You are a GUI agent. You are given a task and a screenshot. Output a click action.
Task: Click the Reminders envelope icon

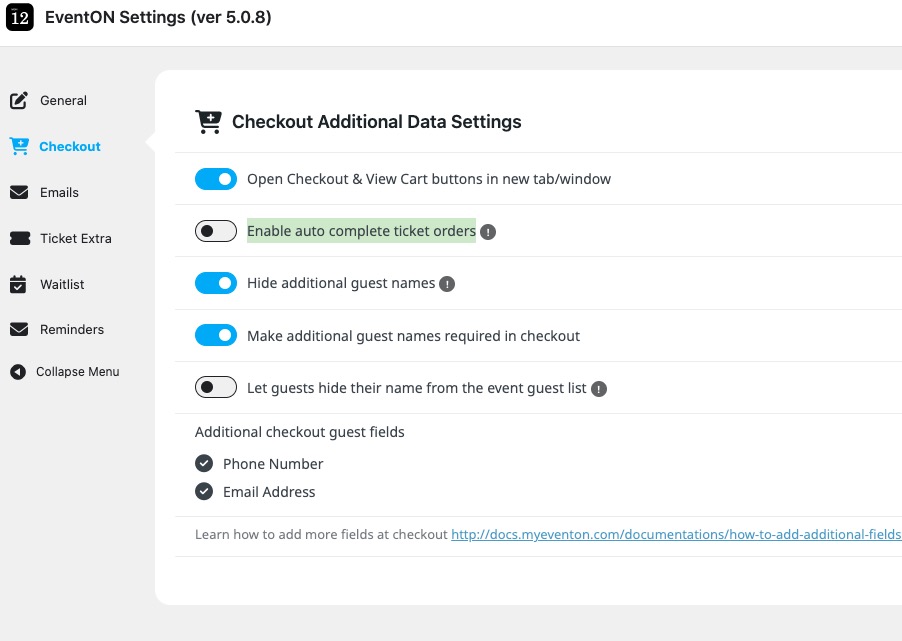pos(19,330)
